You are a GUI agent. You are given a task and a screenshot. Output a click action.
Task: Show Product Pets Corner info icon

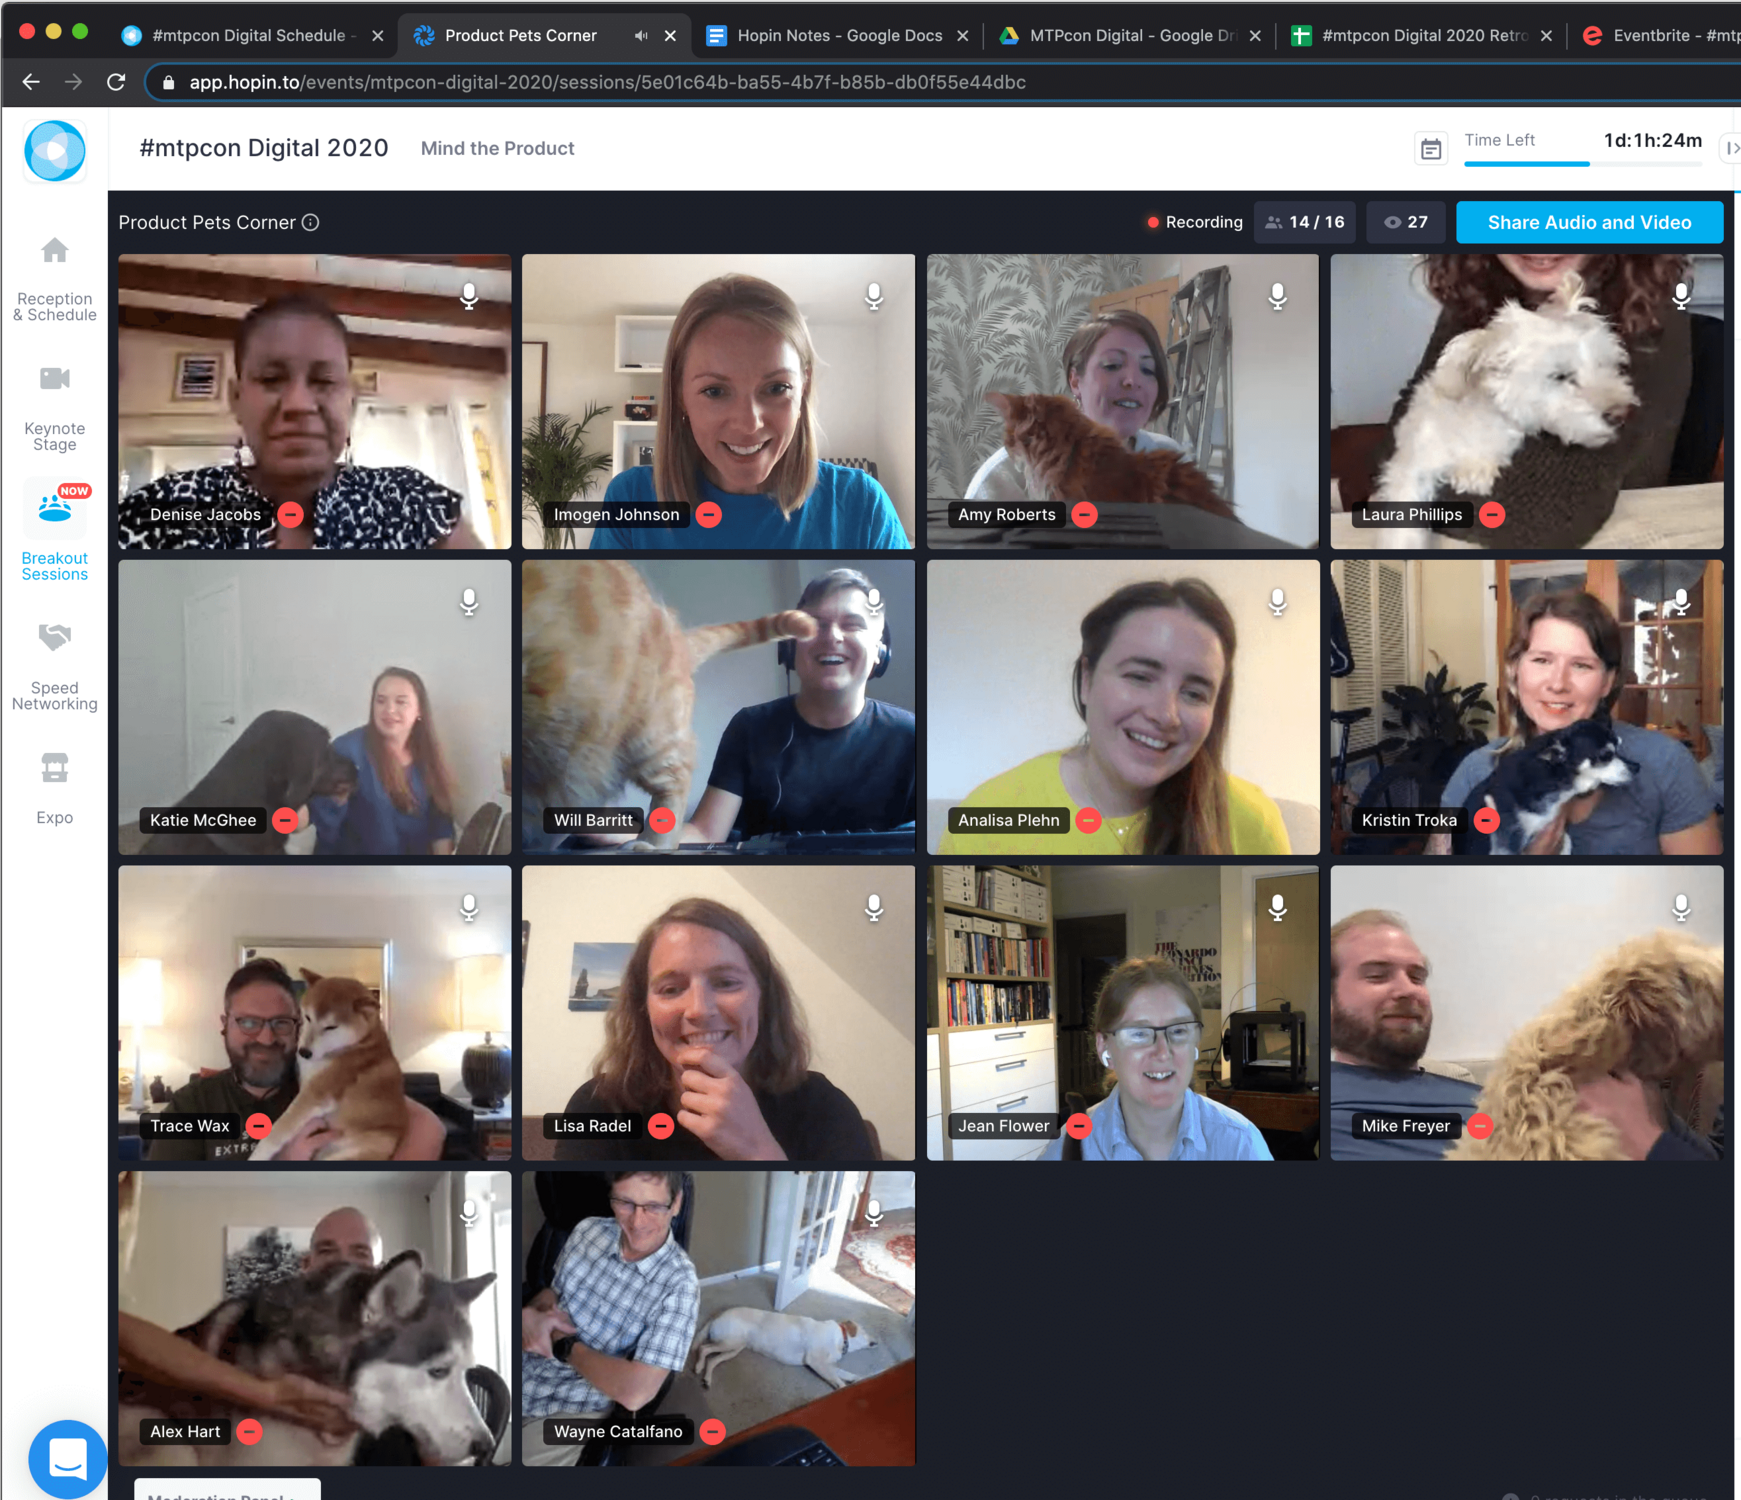(311, 222)
